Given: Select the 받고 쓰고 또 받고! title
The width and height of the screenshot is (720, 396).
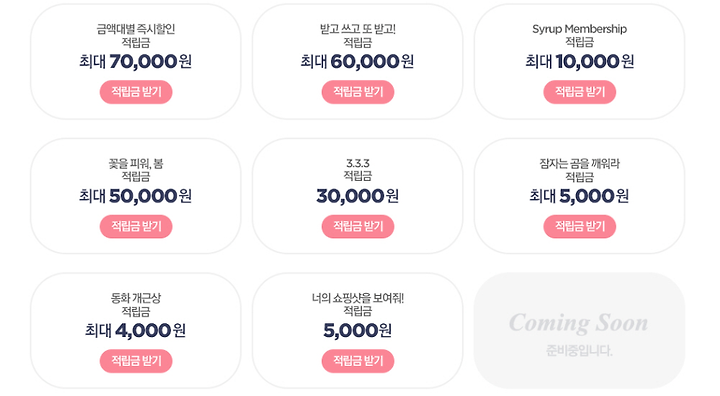Looking at the screenshot, I should pyautogui.click(x=358, y=29).
